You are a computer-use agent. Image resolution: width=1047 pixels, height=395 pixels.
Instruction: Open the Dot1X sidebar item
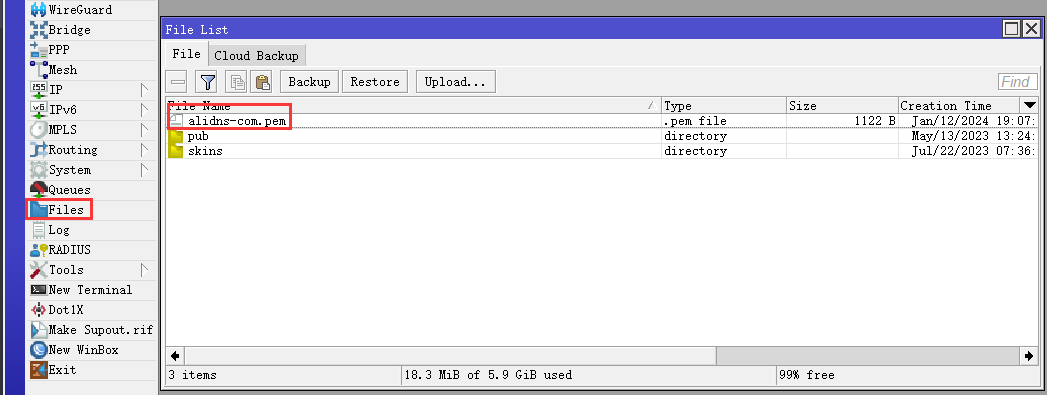[57, 310]
